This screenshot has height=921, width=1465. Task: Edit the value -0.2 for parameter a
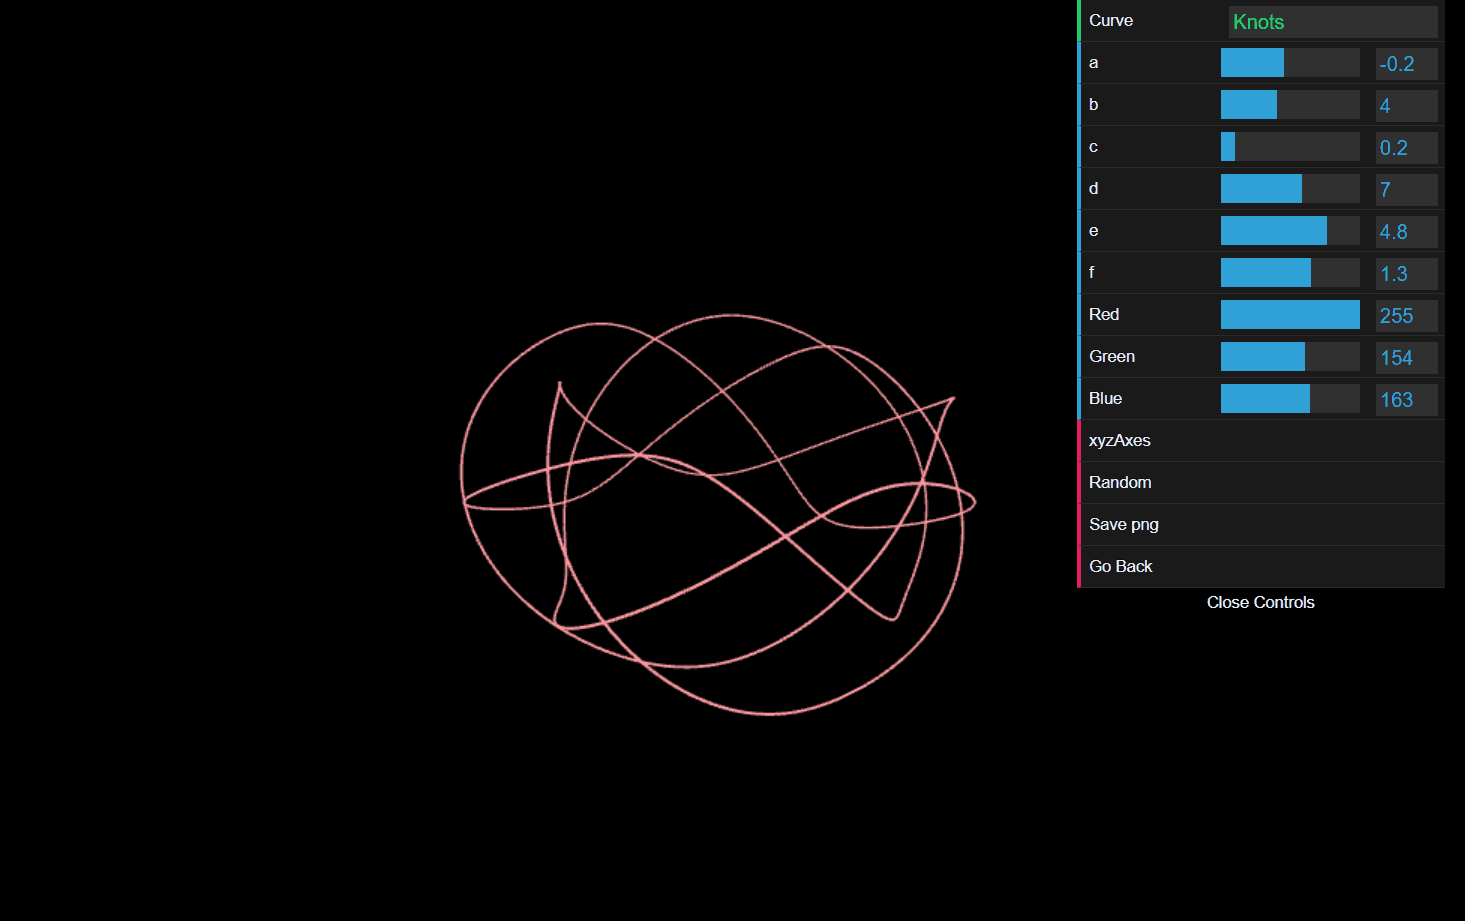coord(1405,64)
